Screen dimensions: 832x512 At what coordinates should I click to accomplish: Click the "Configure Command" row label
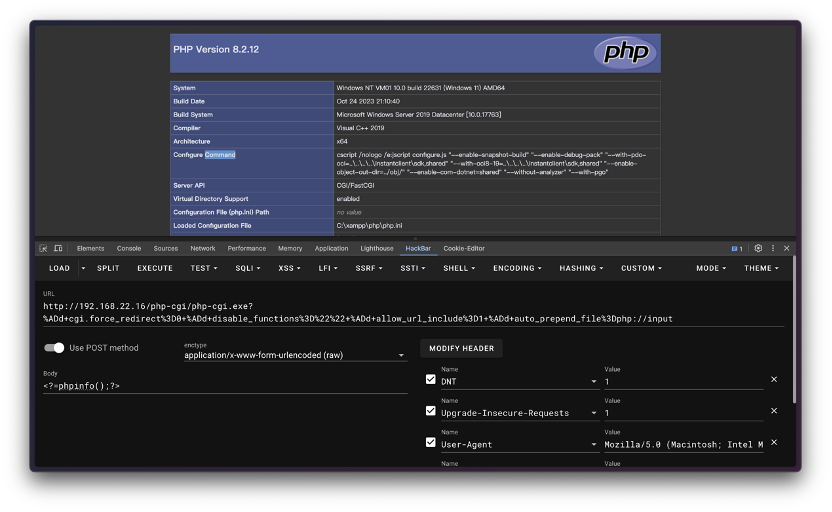point(204,154)
